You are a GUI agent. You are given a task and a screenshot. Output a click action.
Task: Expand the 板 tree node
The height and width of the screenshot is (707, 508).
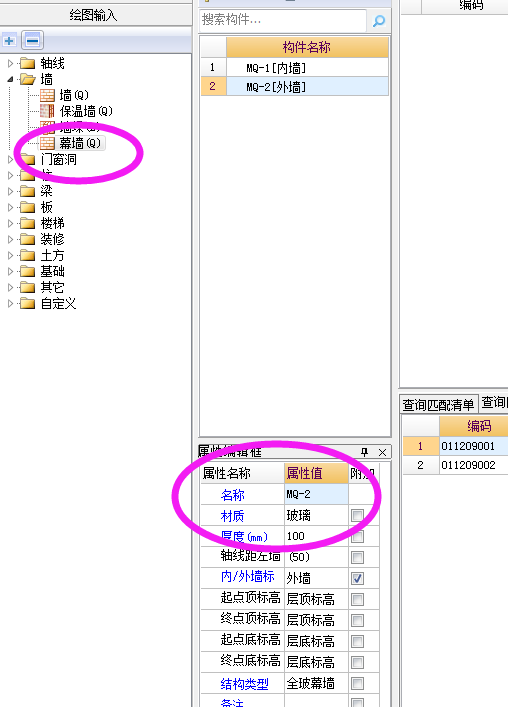click(x=10, y=207)
